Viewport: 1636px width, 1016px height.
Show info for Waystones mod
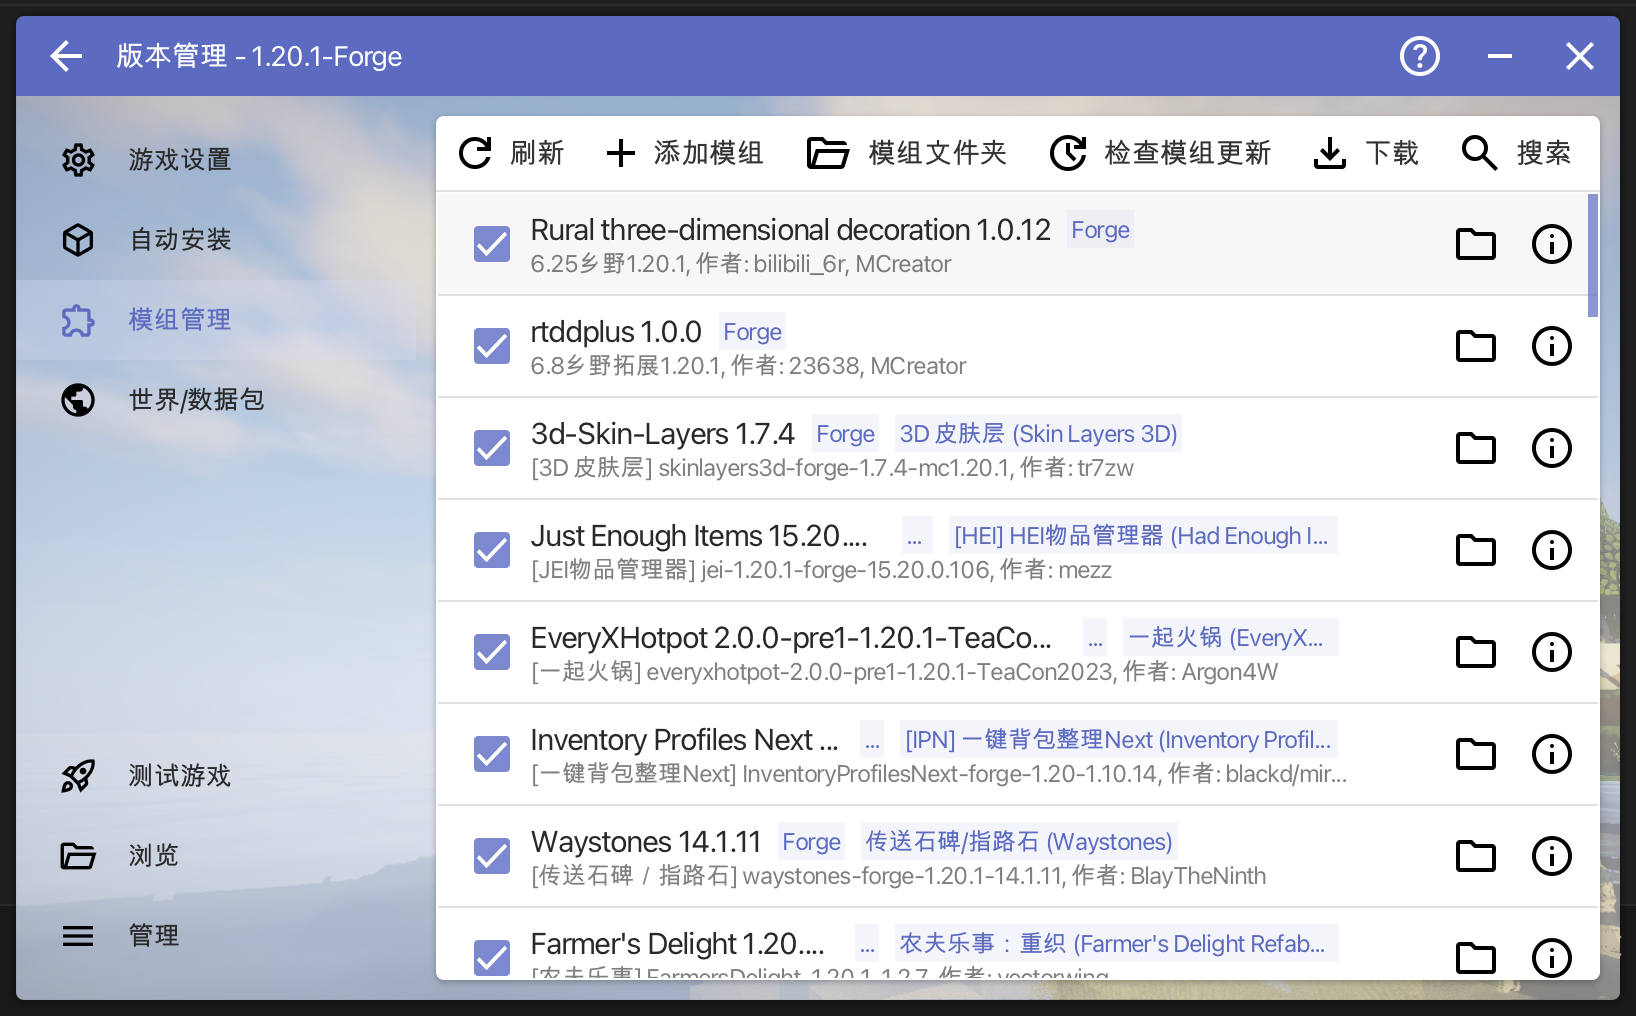tap(1551, 856)
